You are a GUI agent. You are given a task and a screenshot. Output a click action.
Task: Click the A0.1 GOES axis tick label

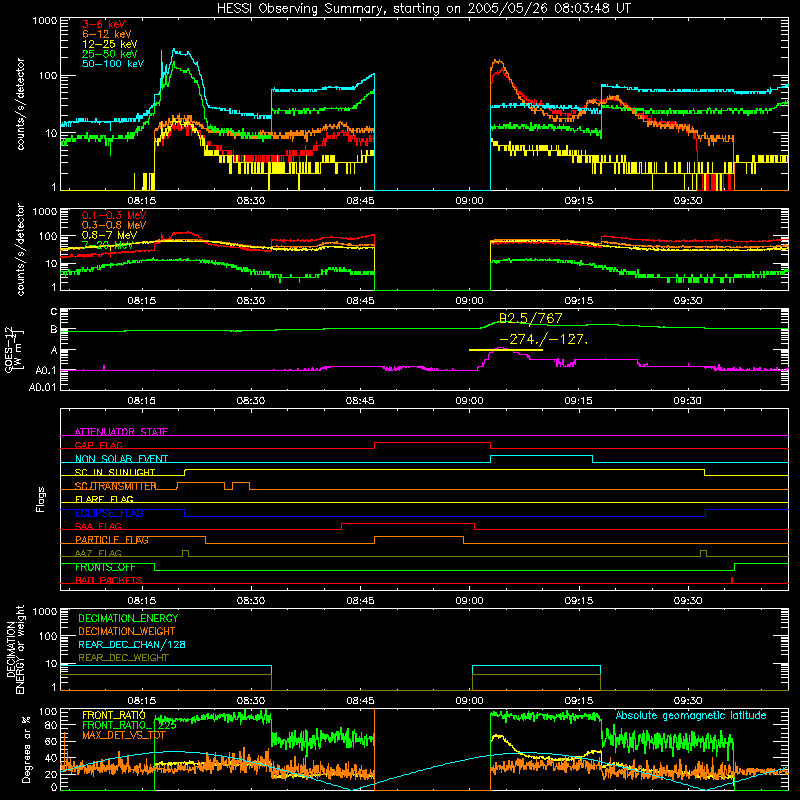click(46, 370)
